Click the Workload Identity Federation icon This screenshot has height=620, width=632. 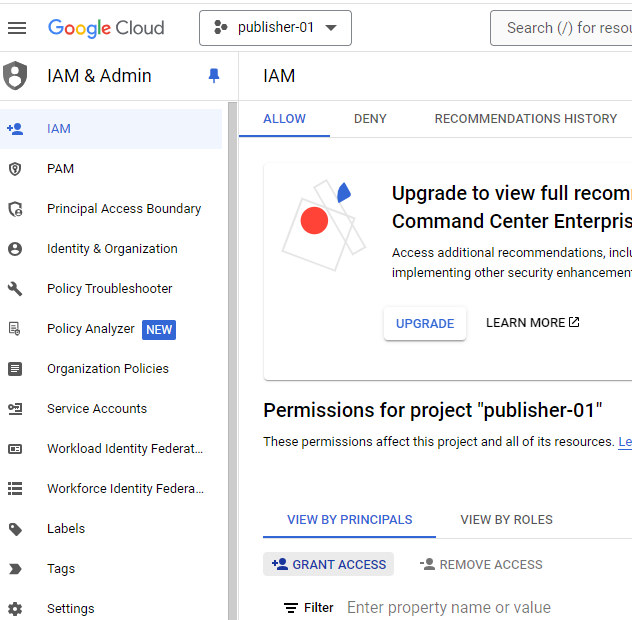pos(15,449)
